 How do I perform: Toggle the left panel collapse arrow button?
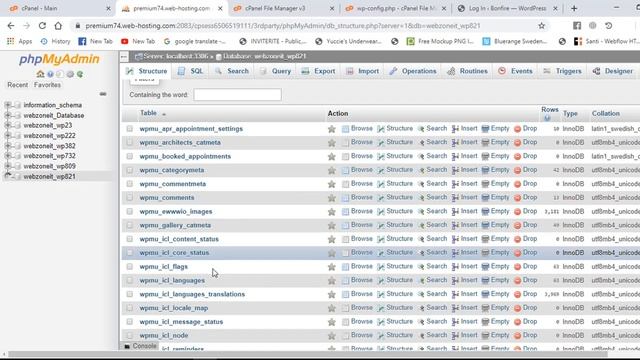point(124,56)
